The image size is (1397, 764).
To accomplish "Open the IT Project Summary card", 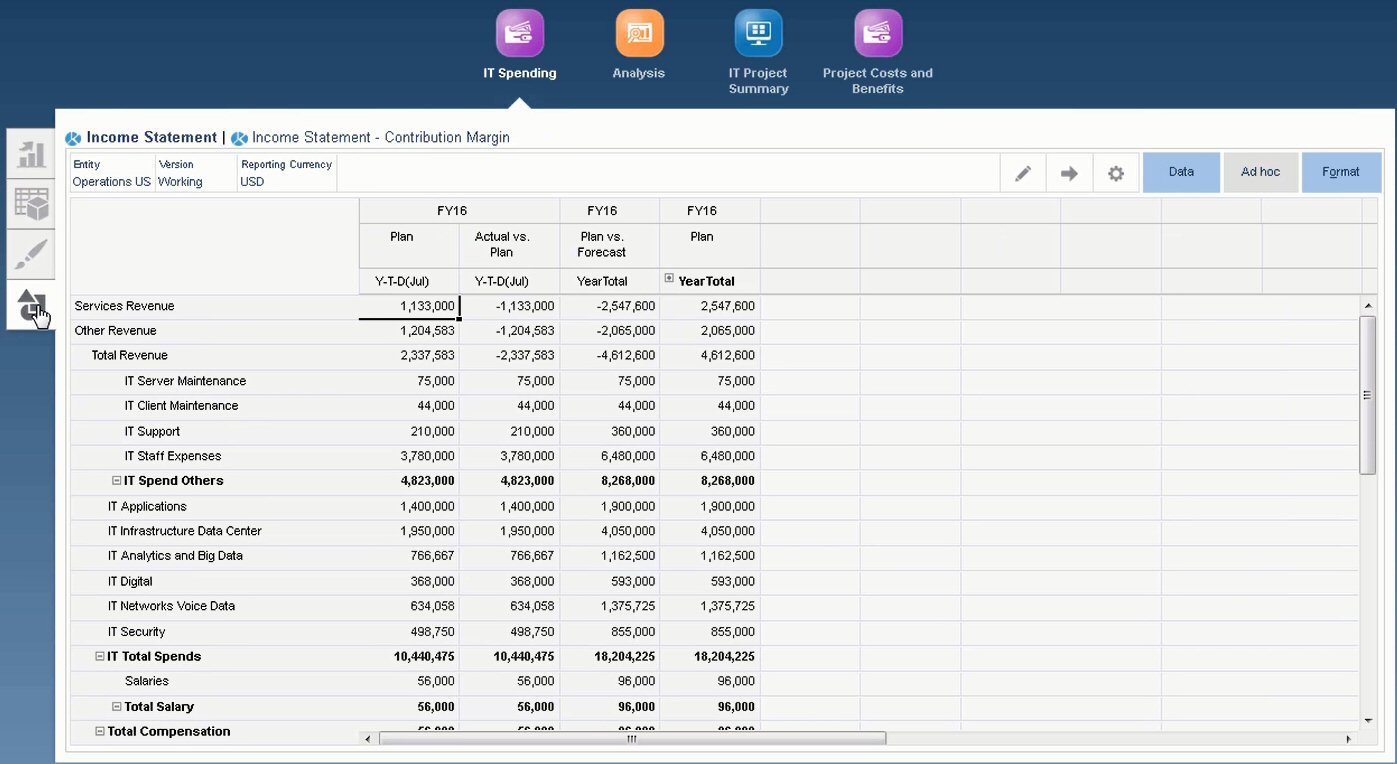I will 758,34.
